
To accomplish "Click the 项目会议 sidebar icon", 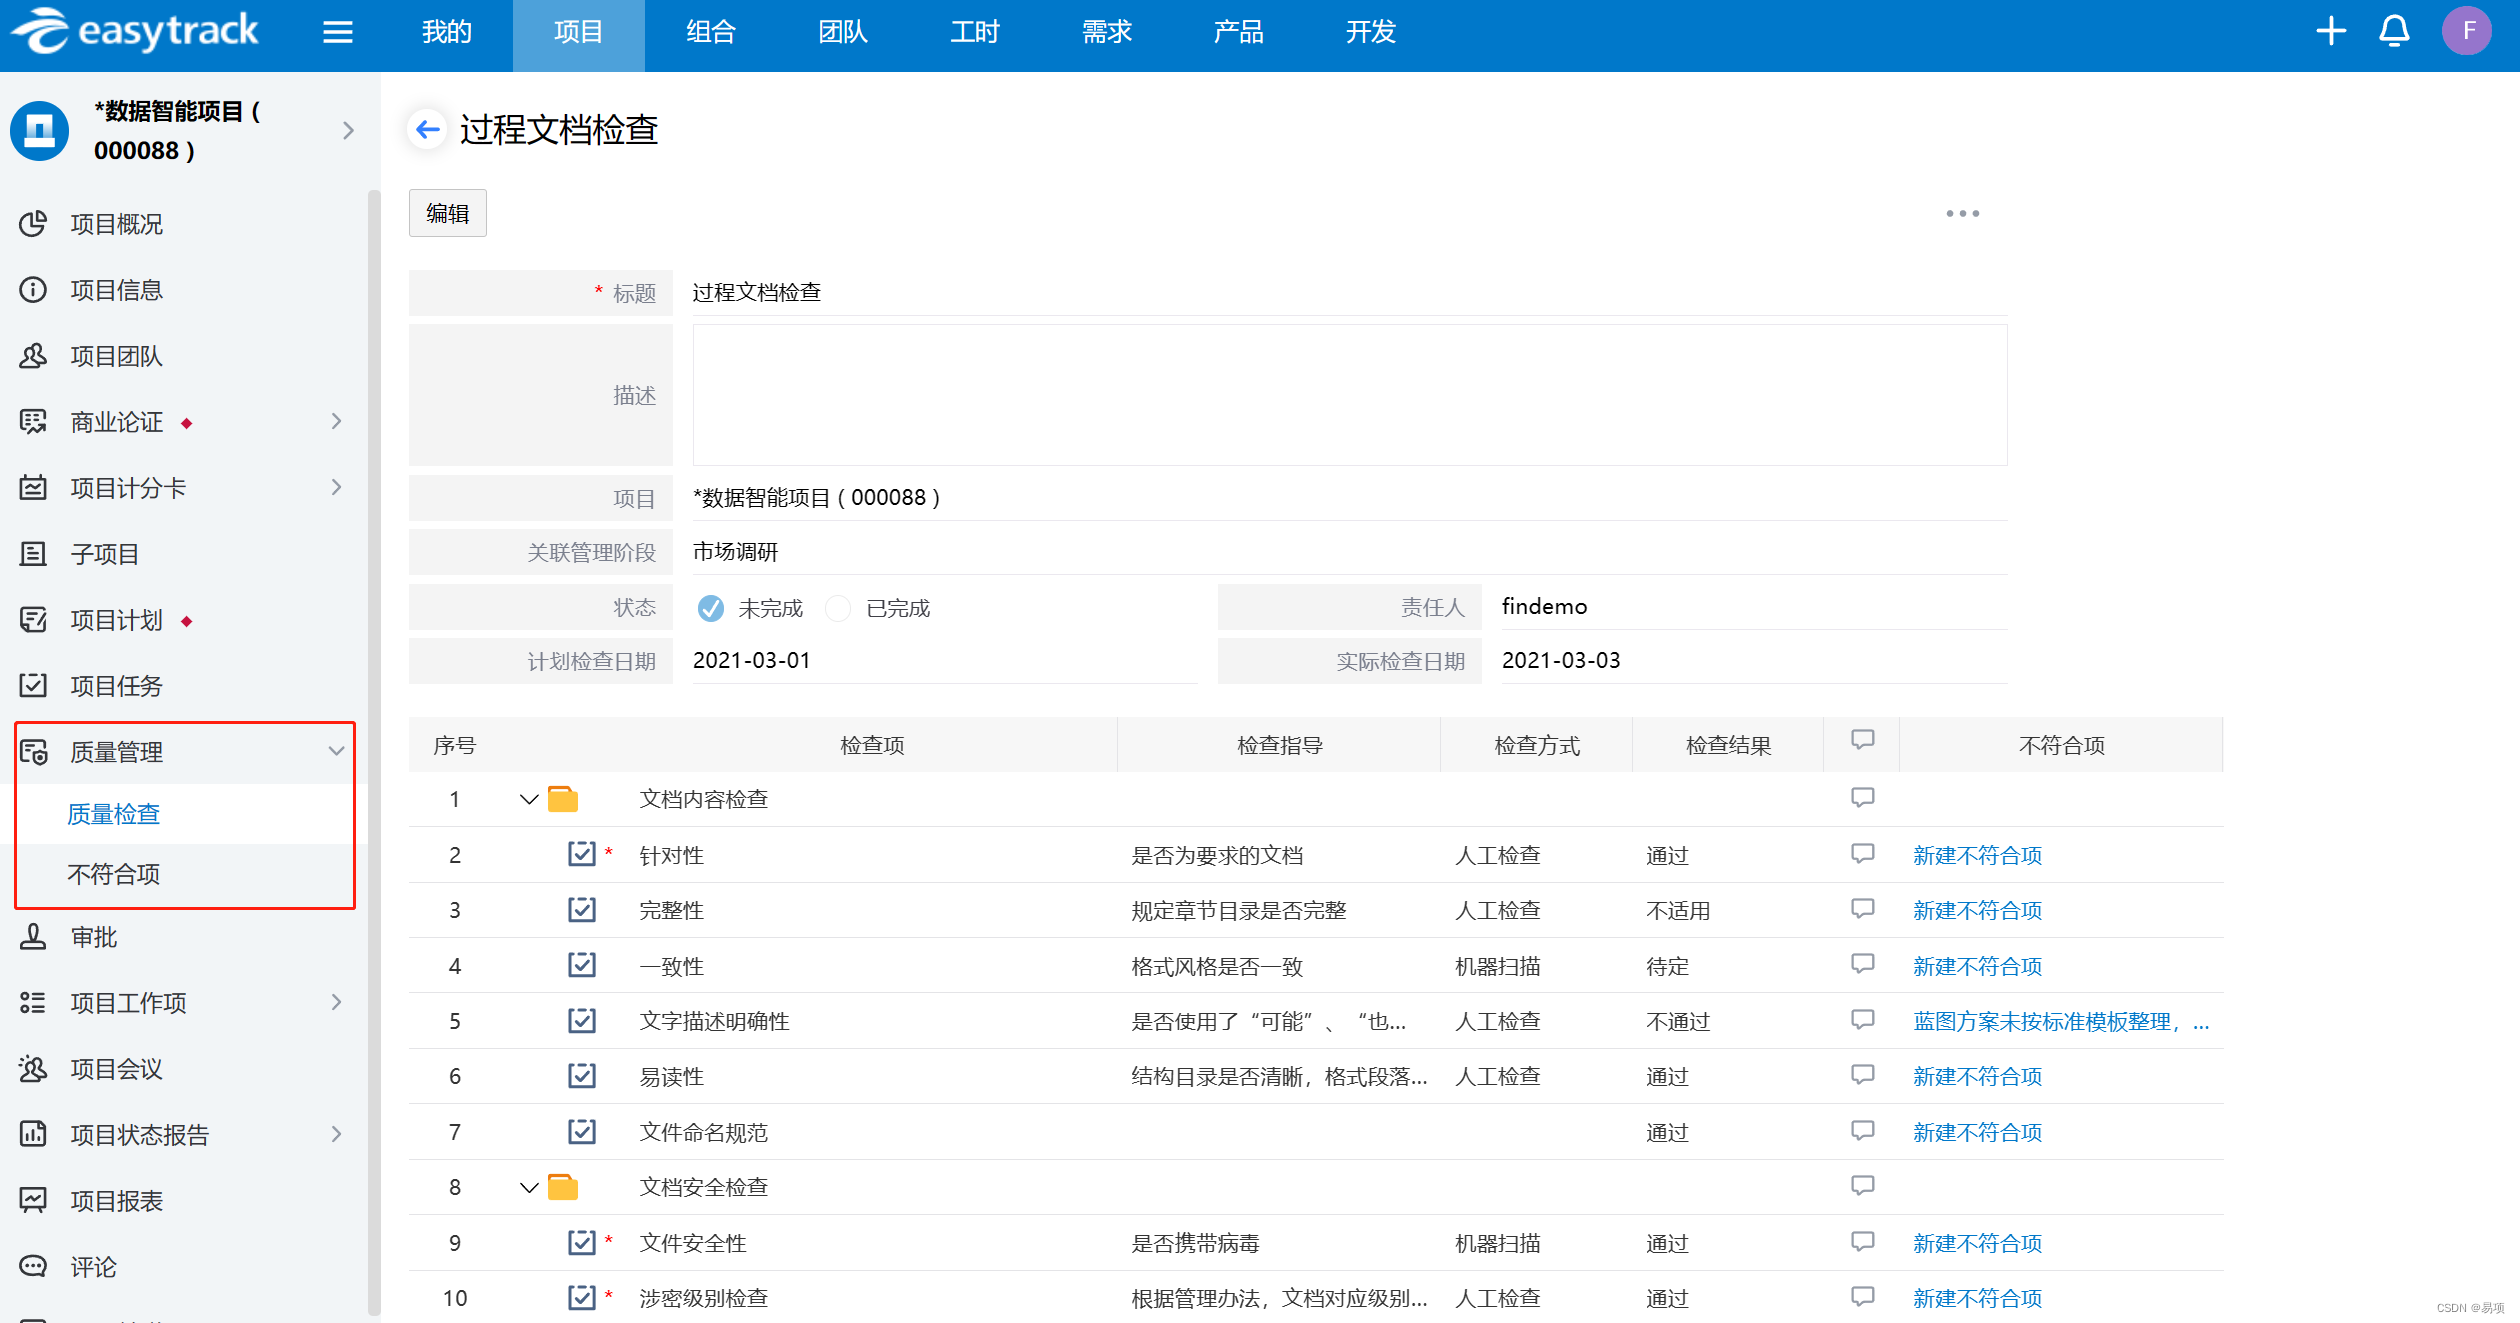I will [33, 1069].
